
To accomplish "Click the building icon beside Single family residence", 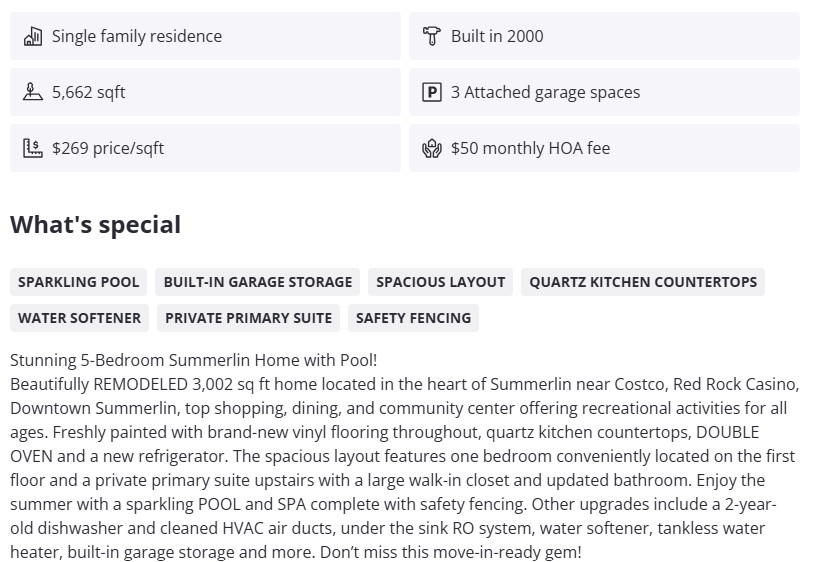I will (x=33, y=37).
